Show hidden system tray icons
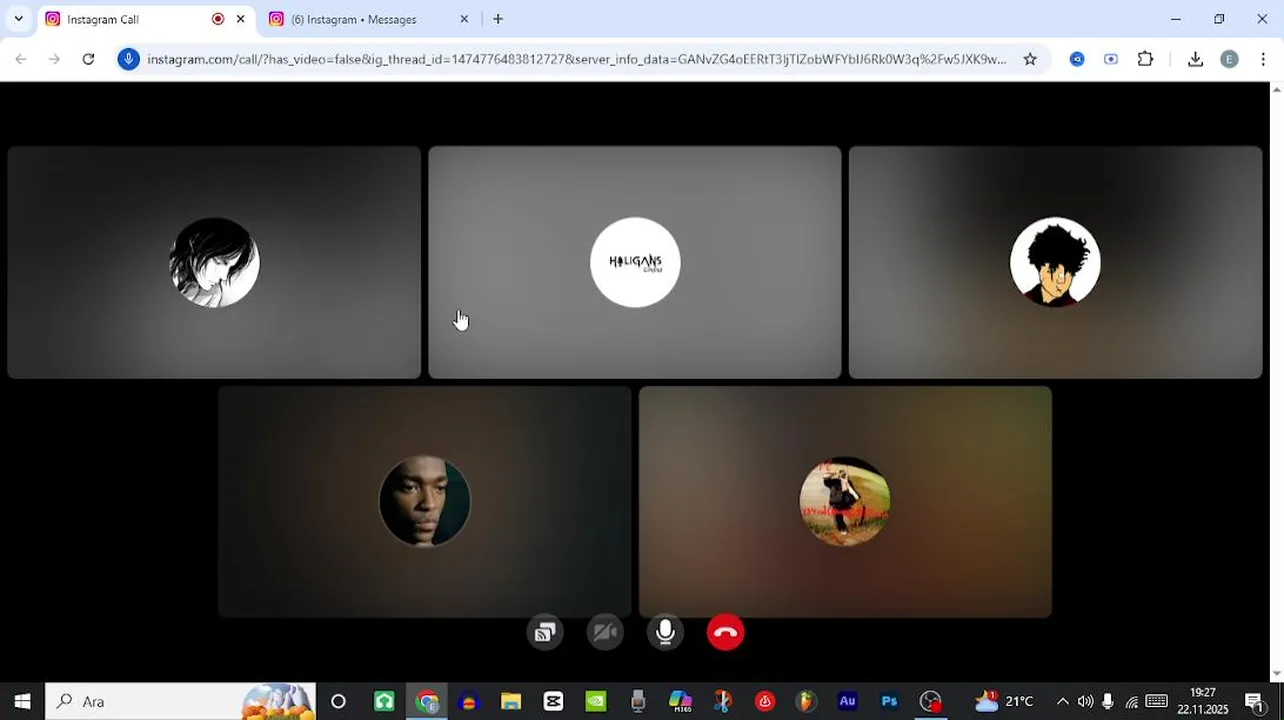Image resolution: width=1284 pixels, height=720 pixels. tap(1062, 701)
